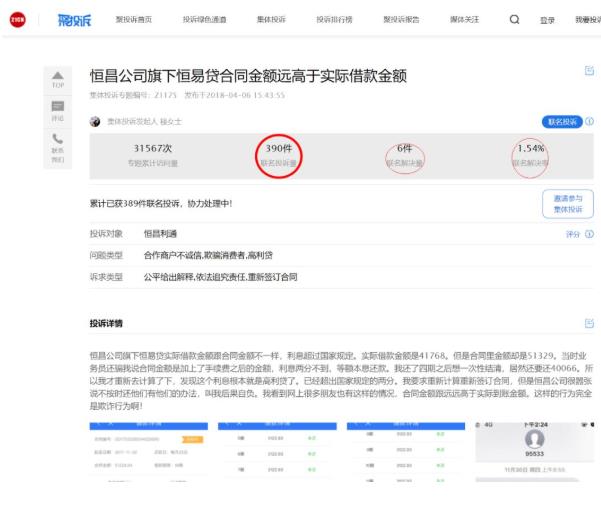This screenshot has width=601, height=511.
Task: Click the 登录 link
Action: click(547, 20)
